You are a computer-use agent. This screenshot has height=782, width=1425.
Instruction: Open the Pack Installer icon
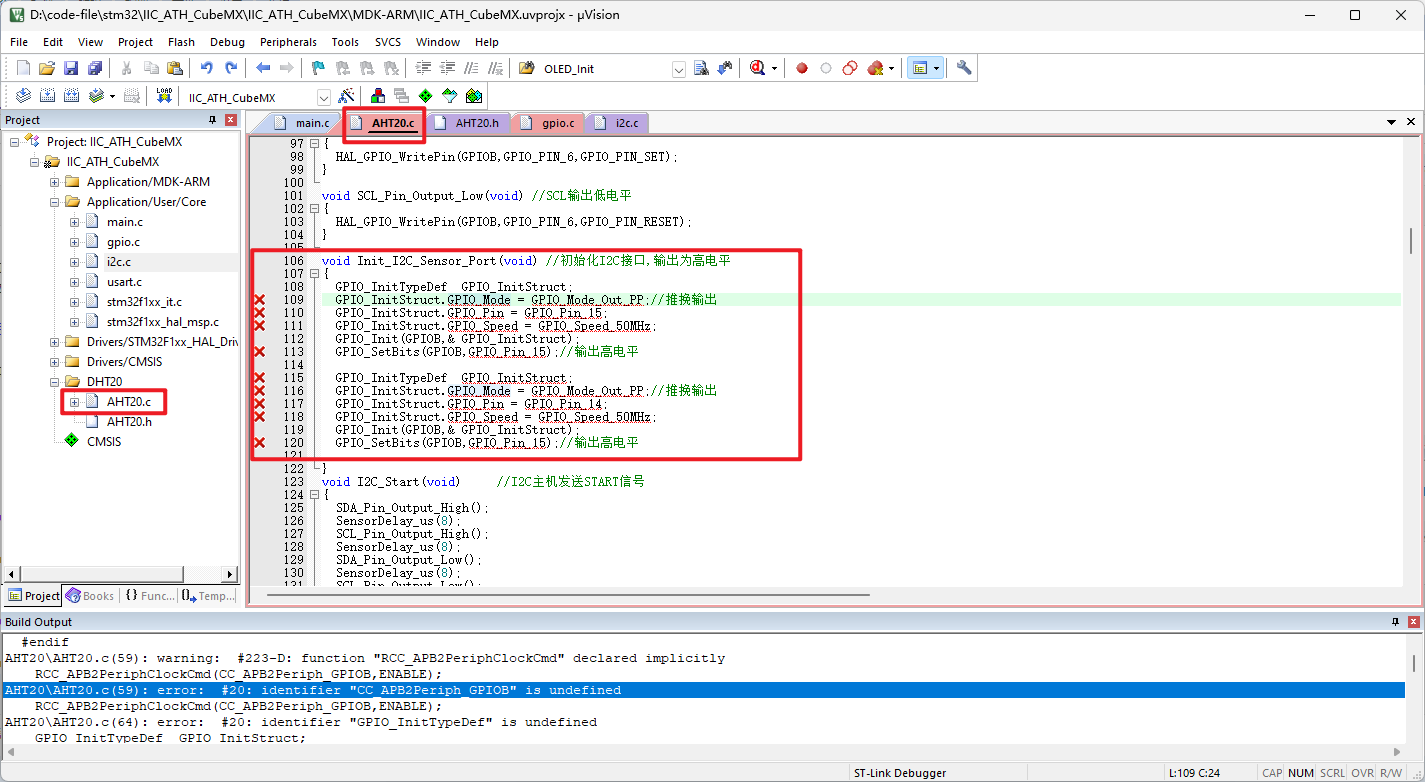pos(474,96)
